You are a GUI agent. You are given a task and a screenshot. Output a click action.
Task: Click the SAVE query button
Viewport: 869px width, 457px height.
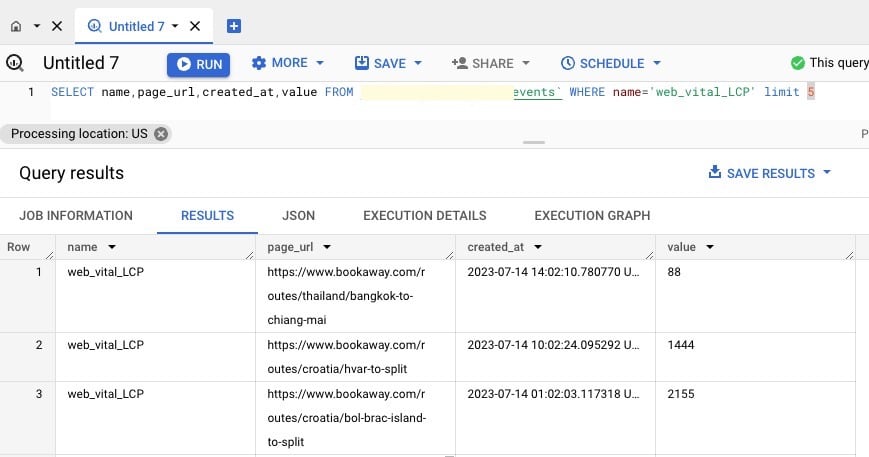pyautogui.click(x=388, y=63)
